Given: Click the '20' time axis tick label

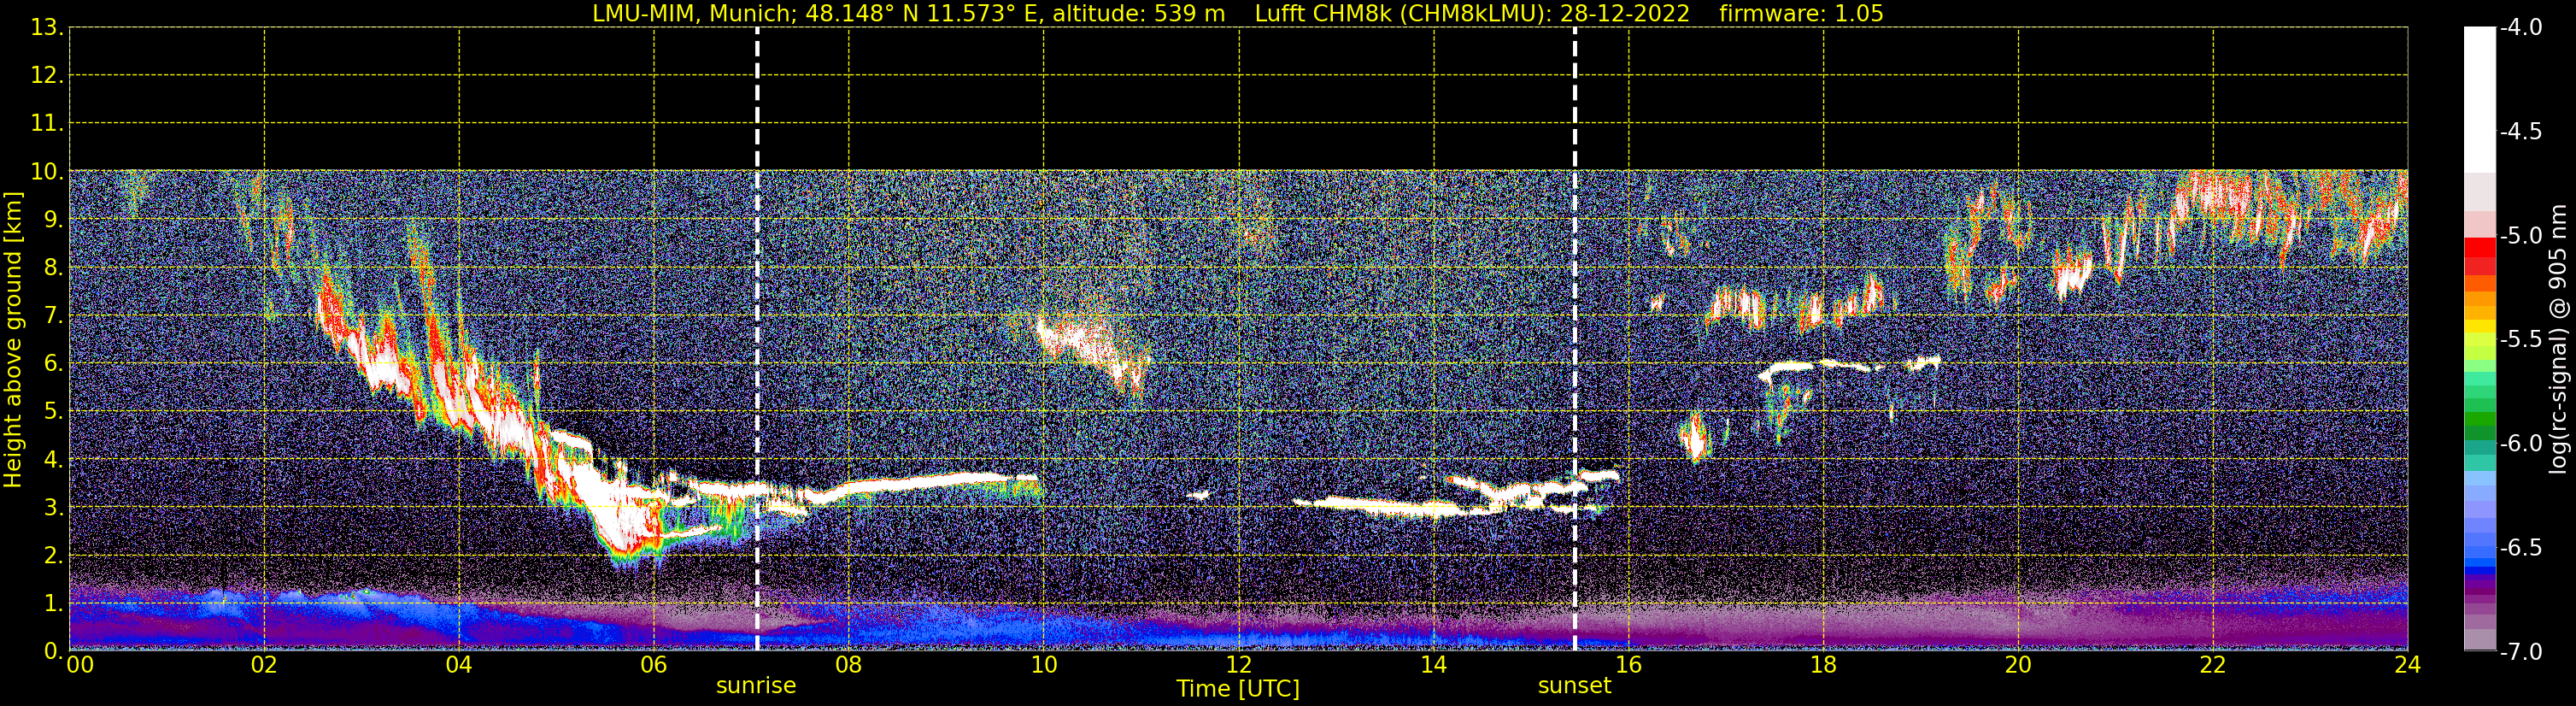Looking at the screenshot, I should [2019, 665].
